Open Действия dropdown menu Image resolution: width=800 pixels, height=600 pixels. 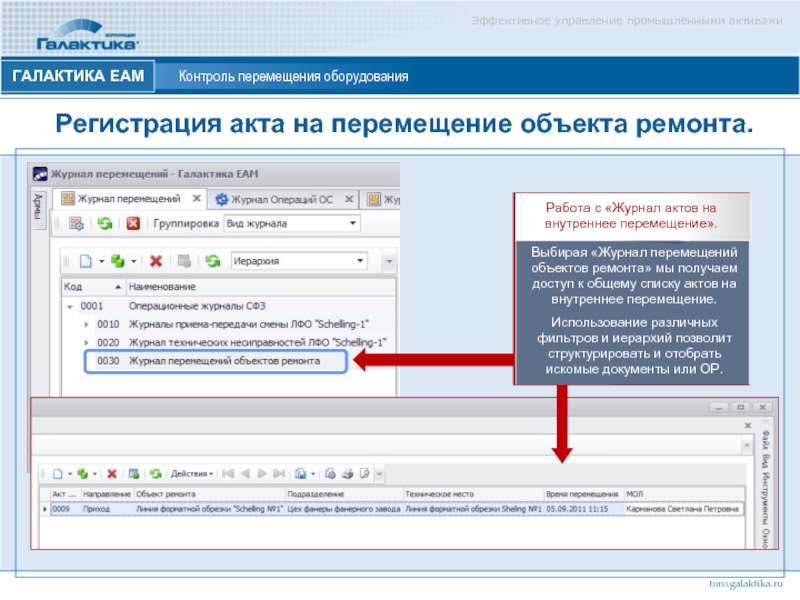(x=192, y=474)
